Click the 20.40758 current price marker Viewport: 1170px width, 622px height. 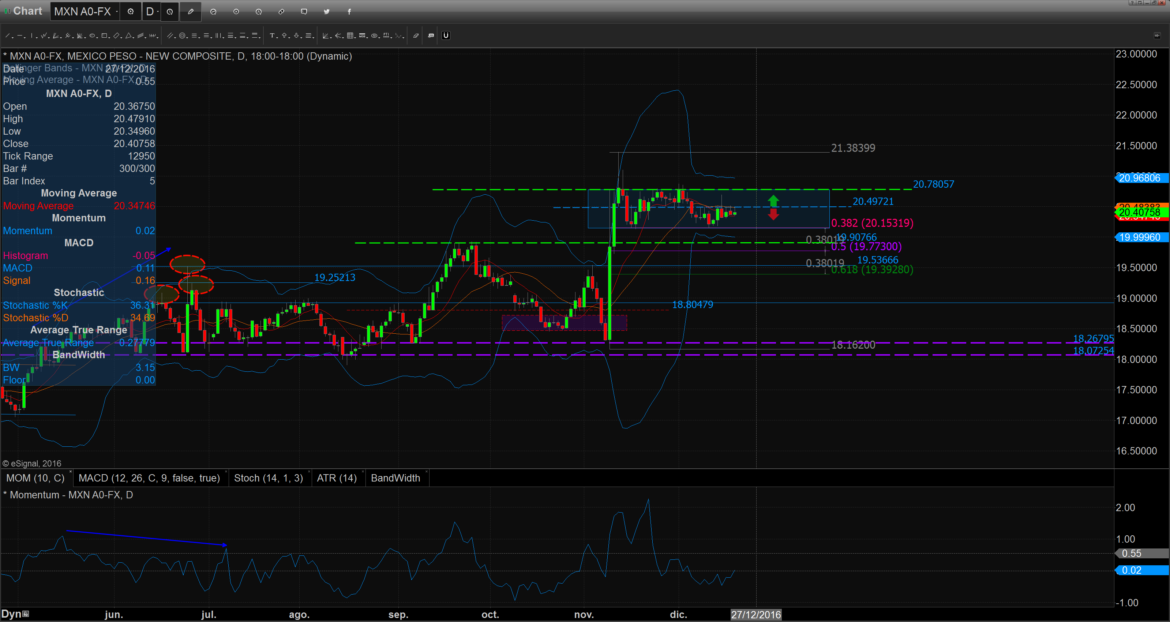pos(1142,213)
